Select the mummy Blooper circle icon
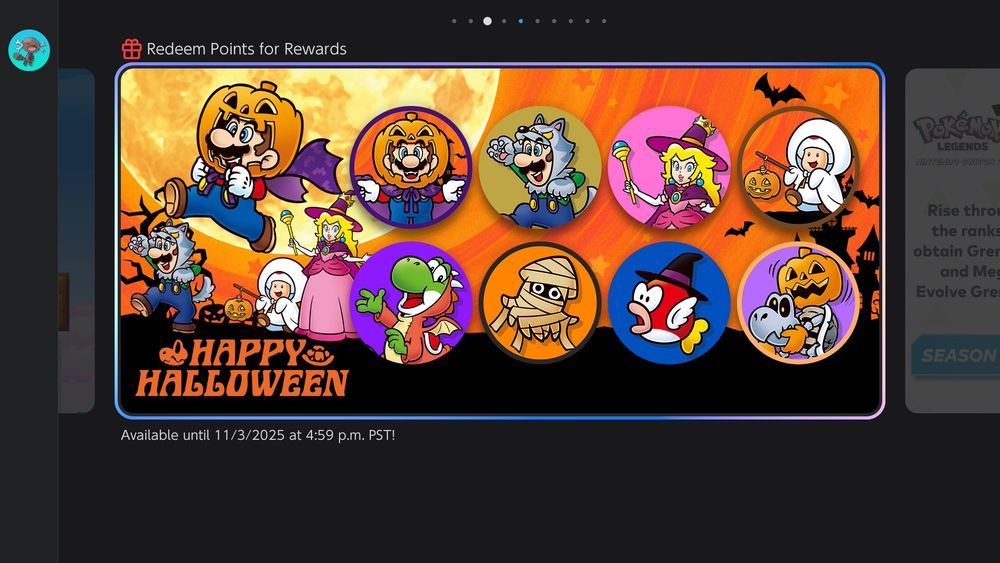The image size is (1000, 563). (540, 303)
